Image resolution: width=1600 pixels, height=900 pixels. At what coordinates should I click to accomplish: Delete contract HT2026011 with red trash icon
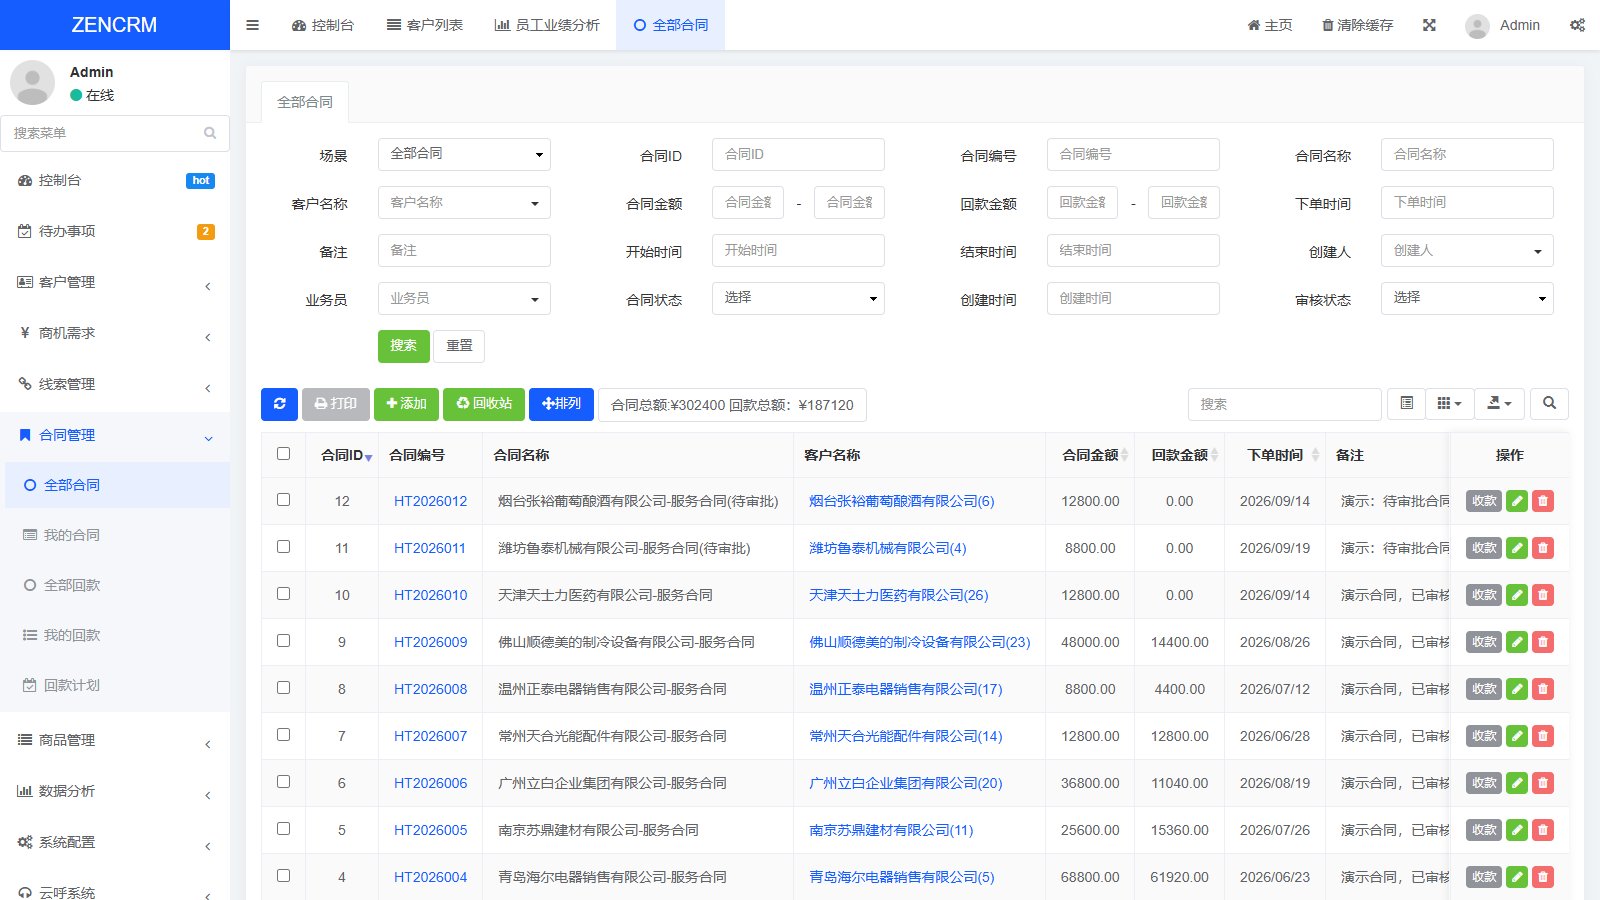pyautogui.click(x=1543, y=548)
